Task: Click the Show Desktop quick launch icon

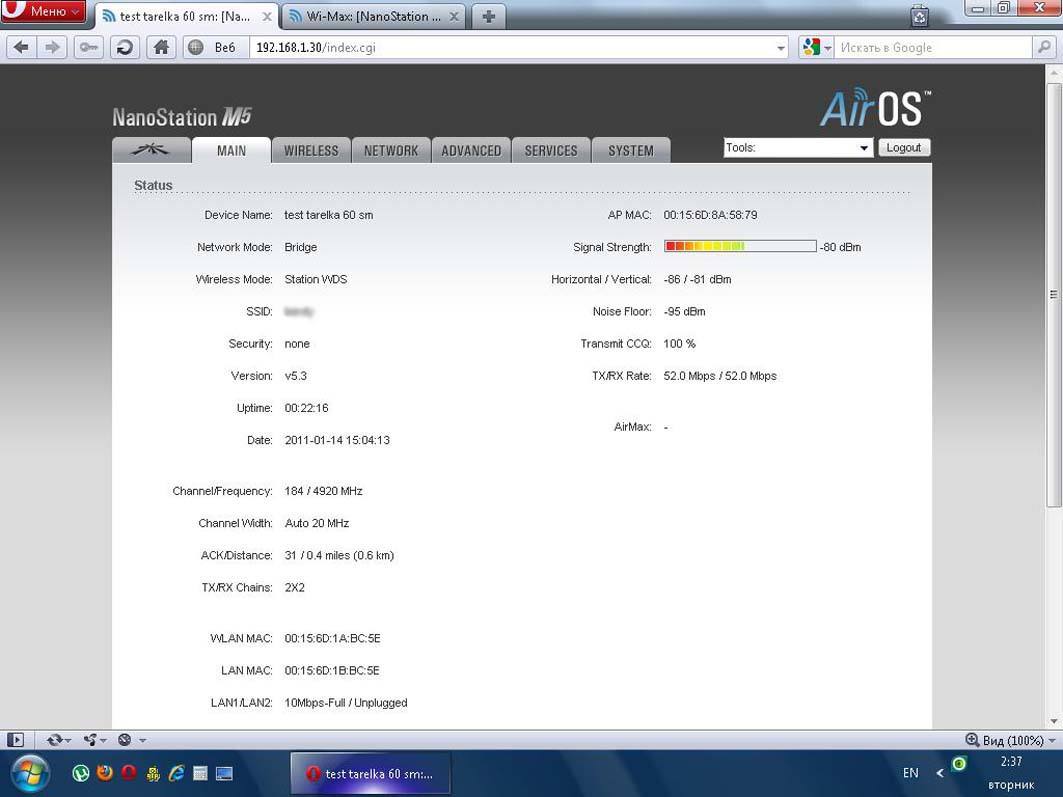Action: (224, 773)
